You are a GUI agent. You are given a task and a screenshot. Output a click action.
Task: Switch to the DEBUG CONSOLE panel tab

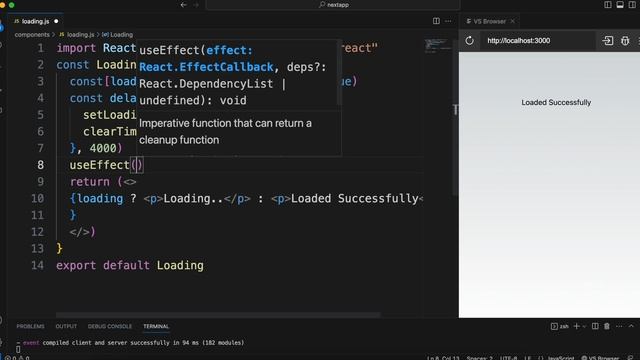click(110, 327)
